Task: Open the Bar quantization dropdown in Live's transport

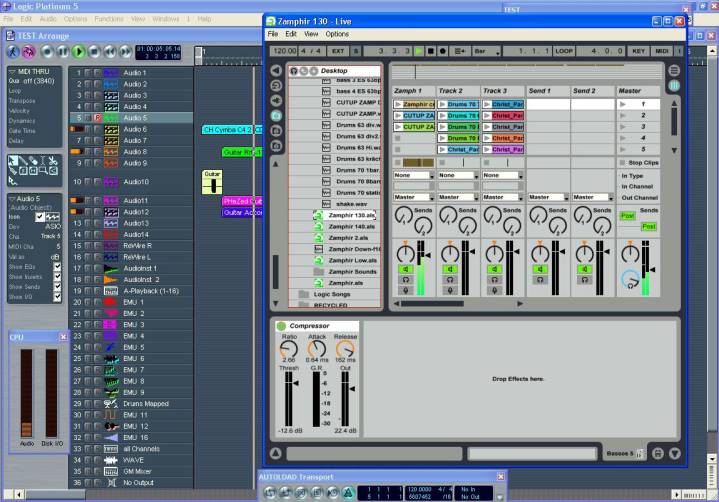Action: point(487,51)
